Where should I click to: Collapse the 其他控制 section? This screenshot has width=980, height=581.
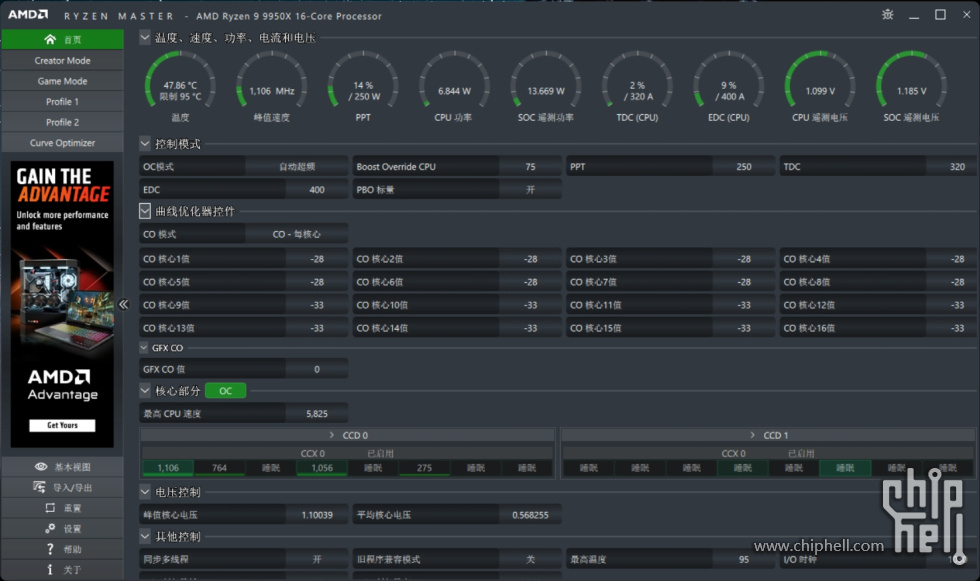tap(145, 537)
